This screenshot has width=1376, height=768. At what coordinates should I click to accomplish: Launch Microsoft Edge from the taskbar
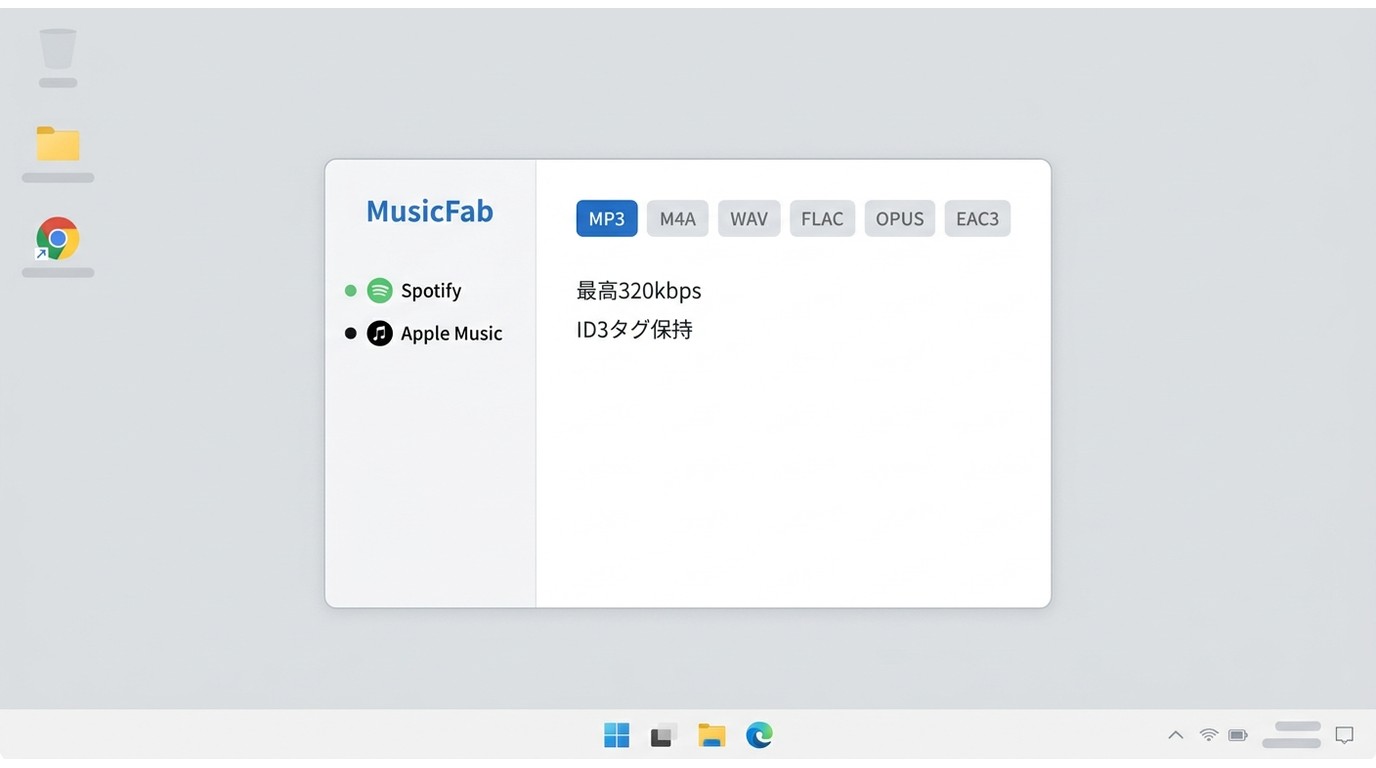[759, 735]
